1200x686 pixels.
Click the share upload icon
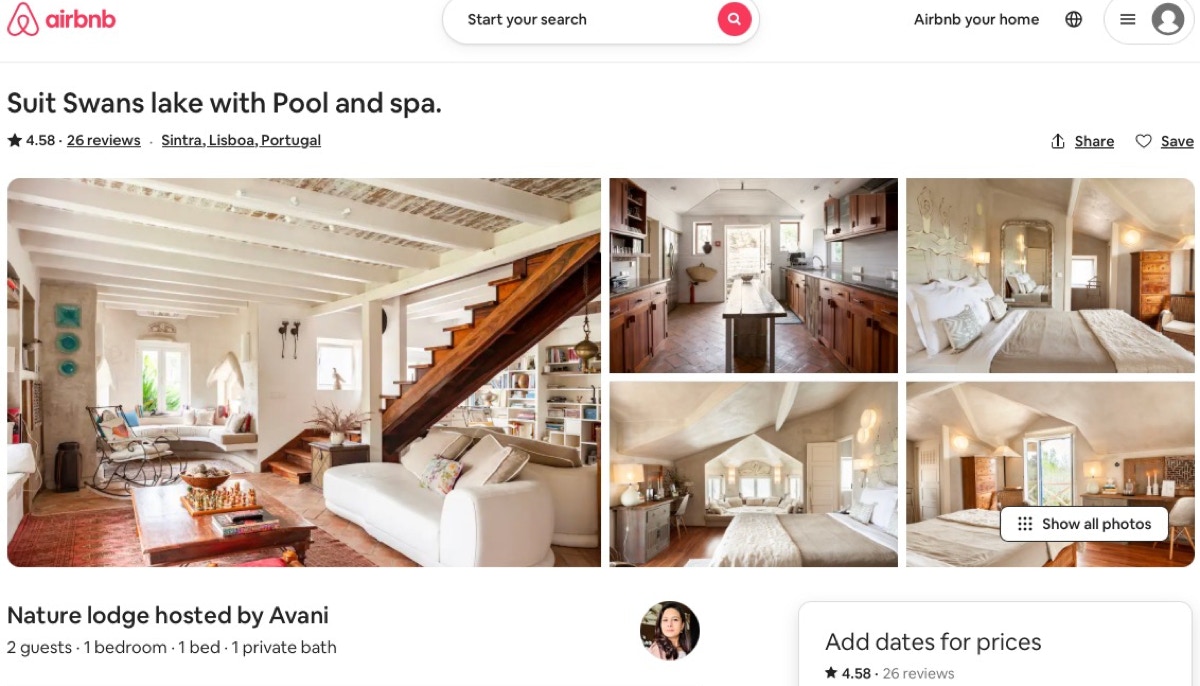point(1058,141)
